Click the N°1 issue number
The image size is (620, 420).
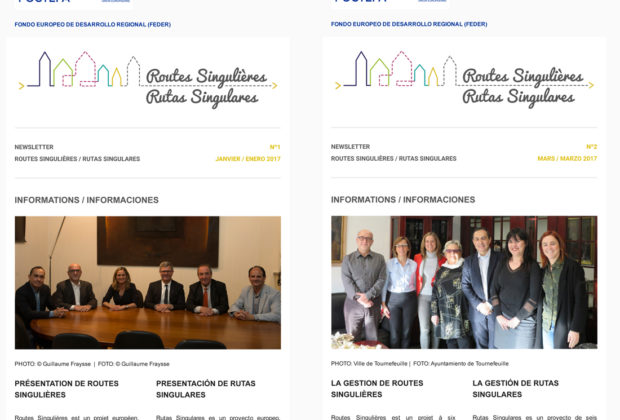275,147
